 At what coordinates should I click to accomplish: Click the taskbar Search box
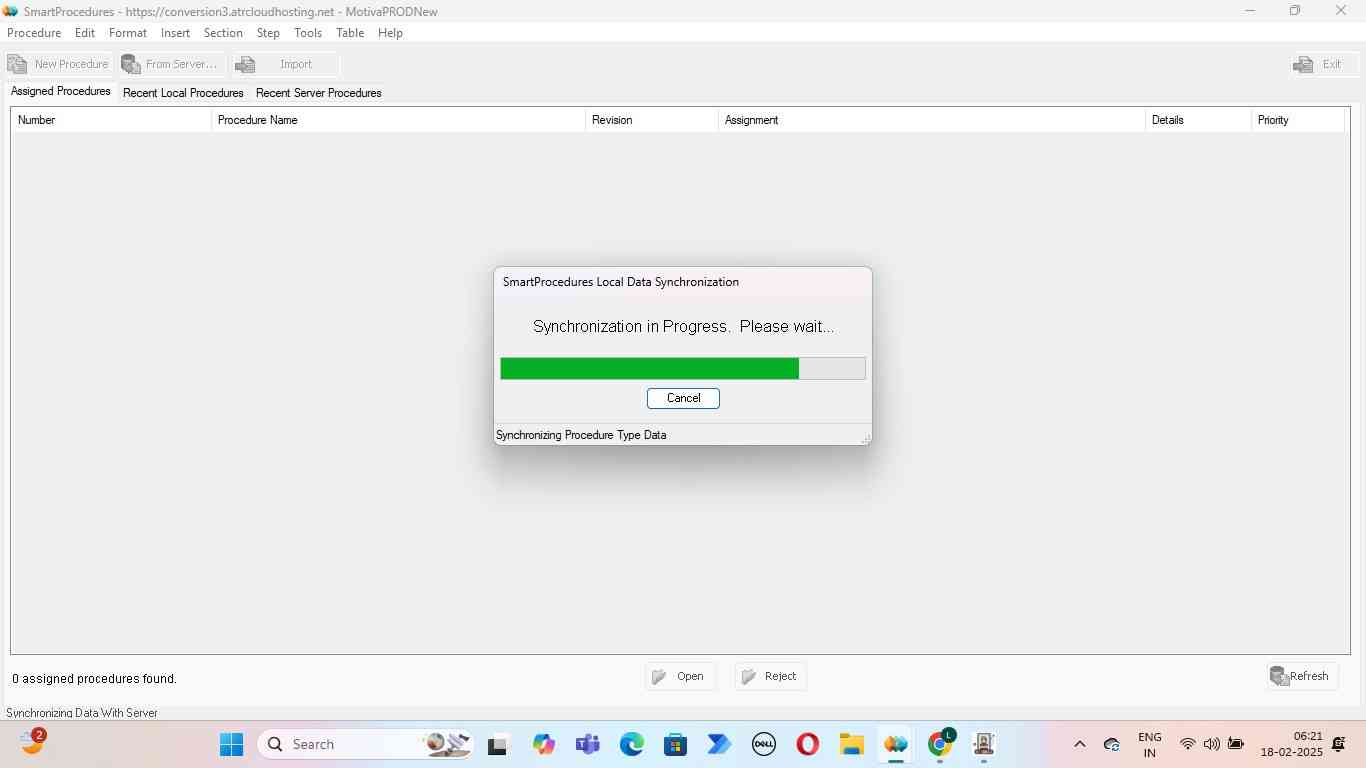click(x=366, y=744)
